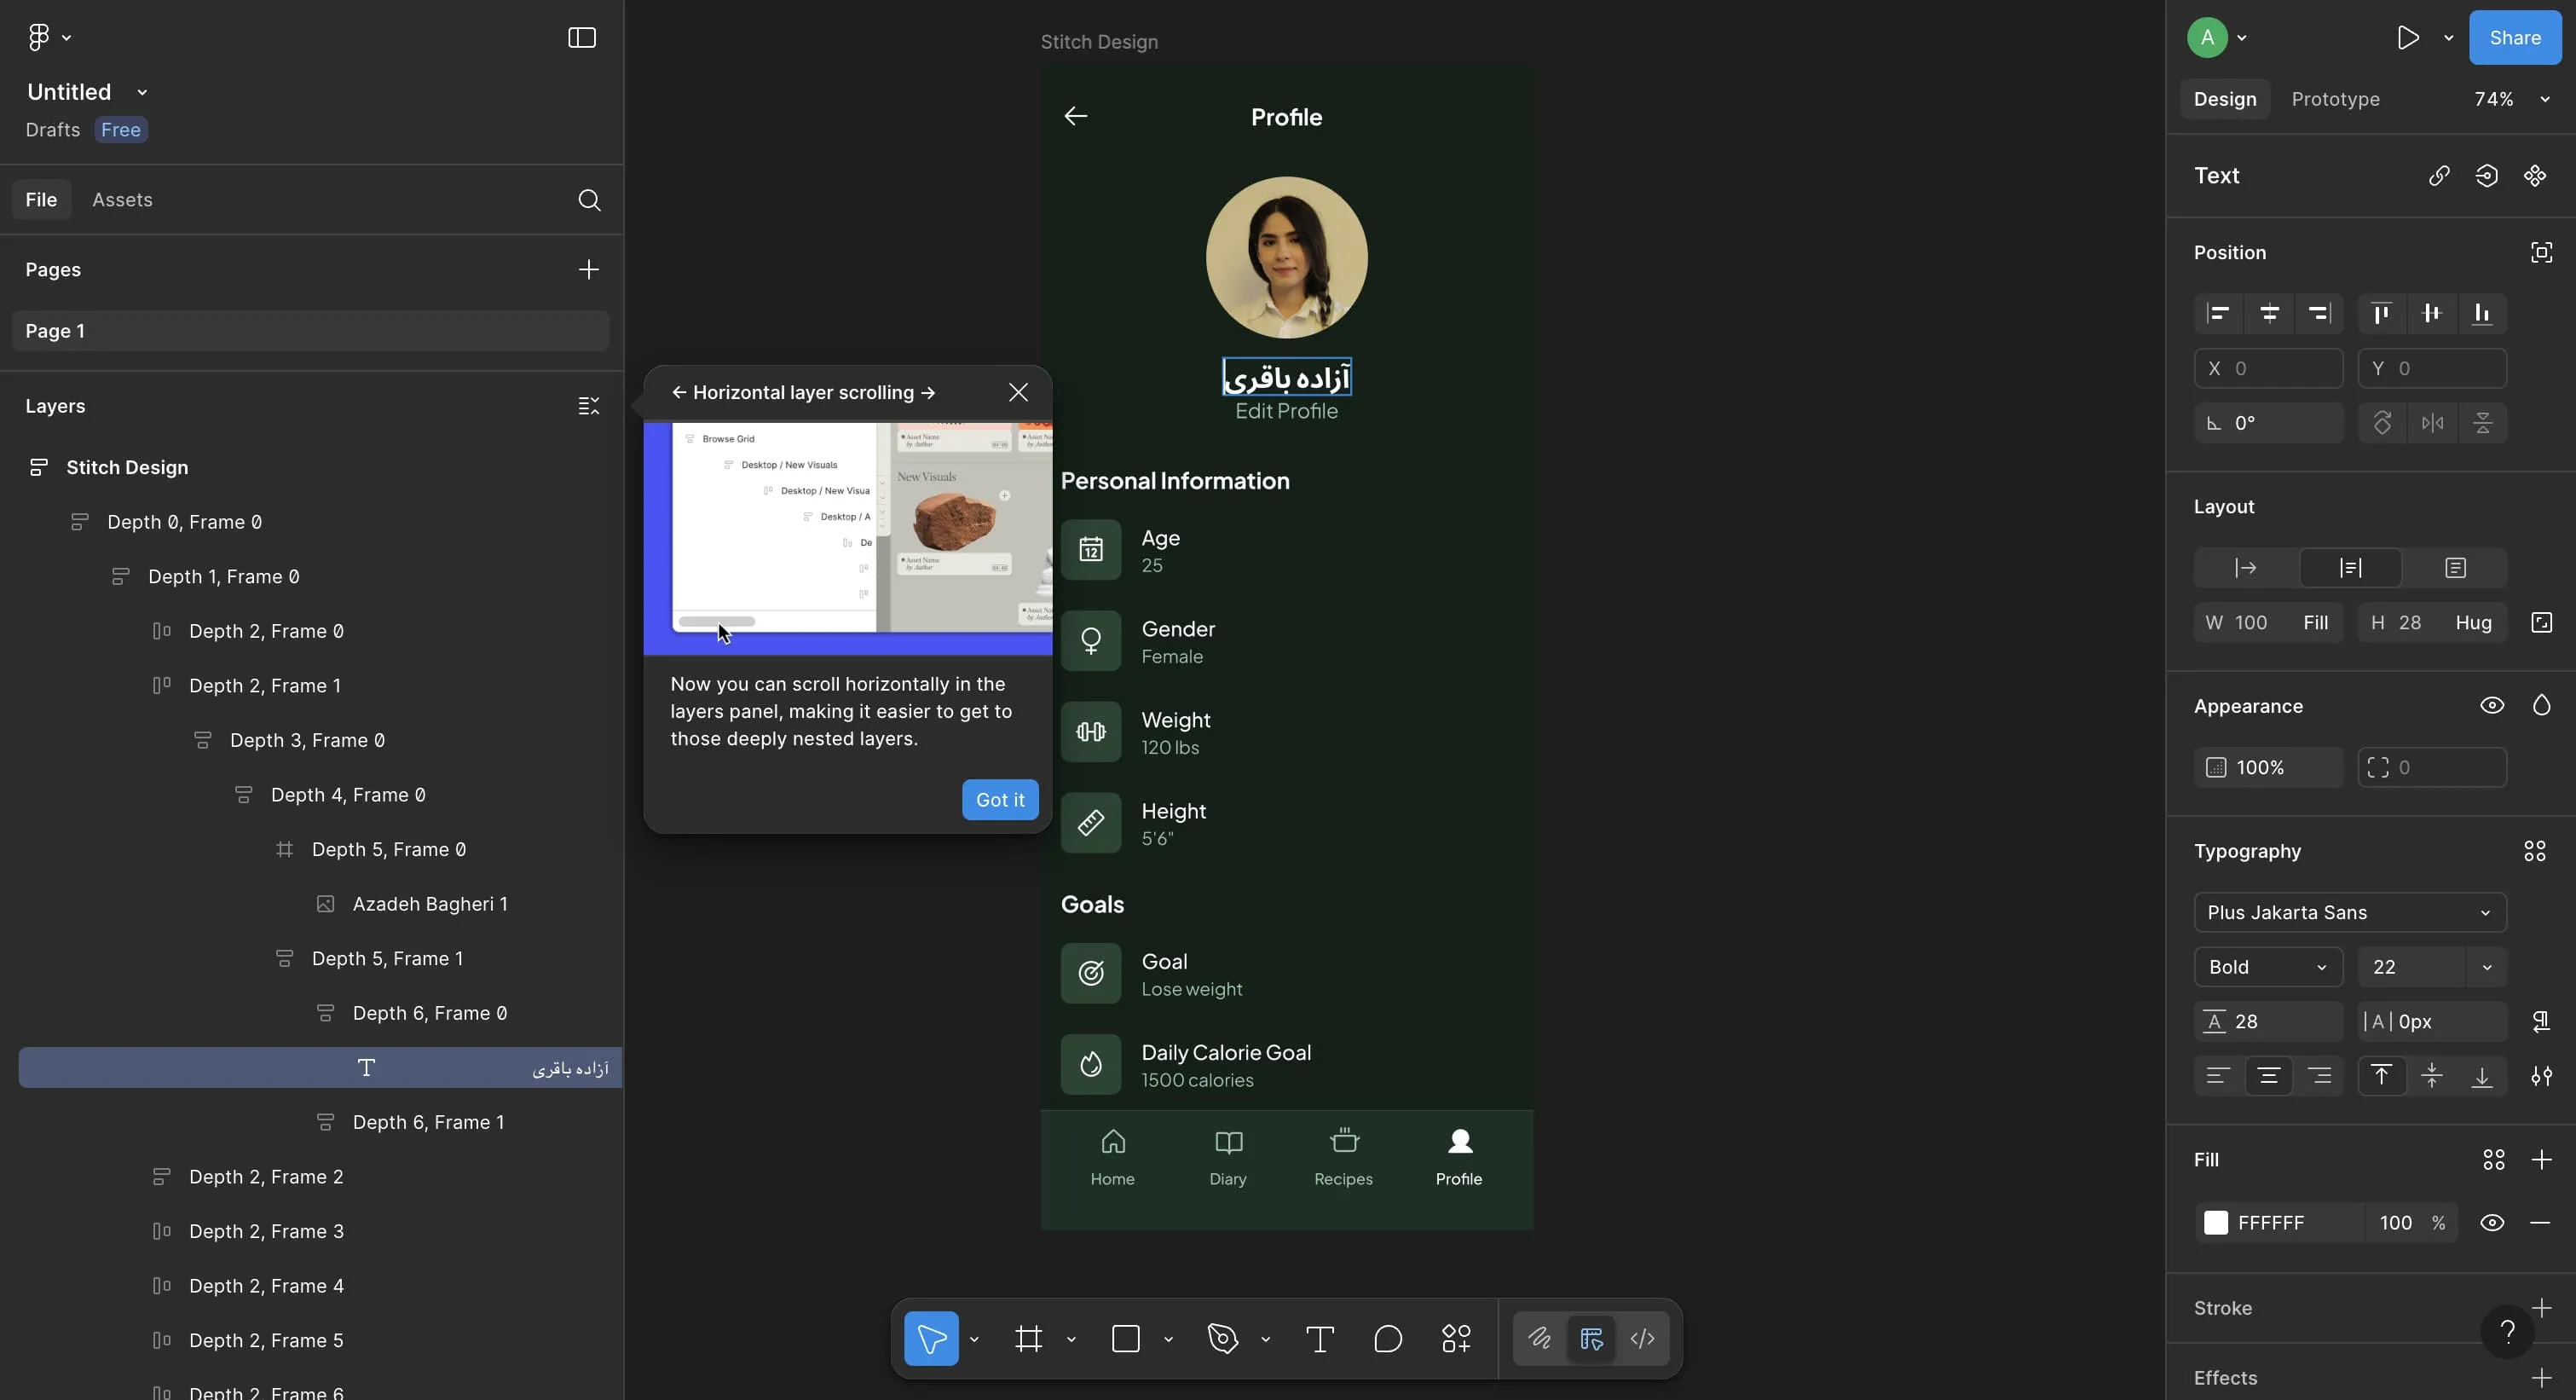This screenshot has height=1400, width=2576.
Task: Open the Actions components tool
Action: [1456, 1338]
